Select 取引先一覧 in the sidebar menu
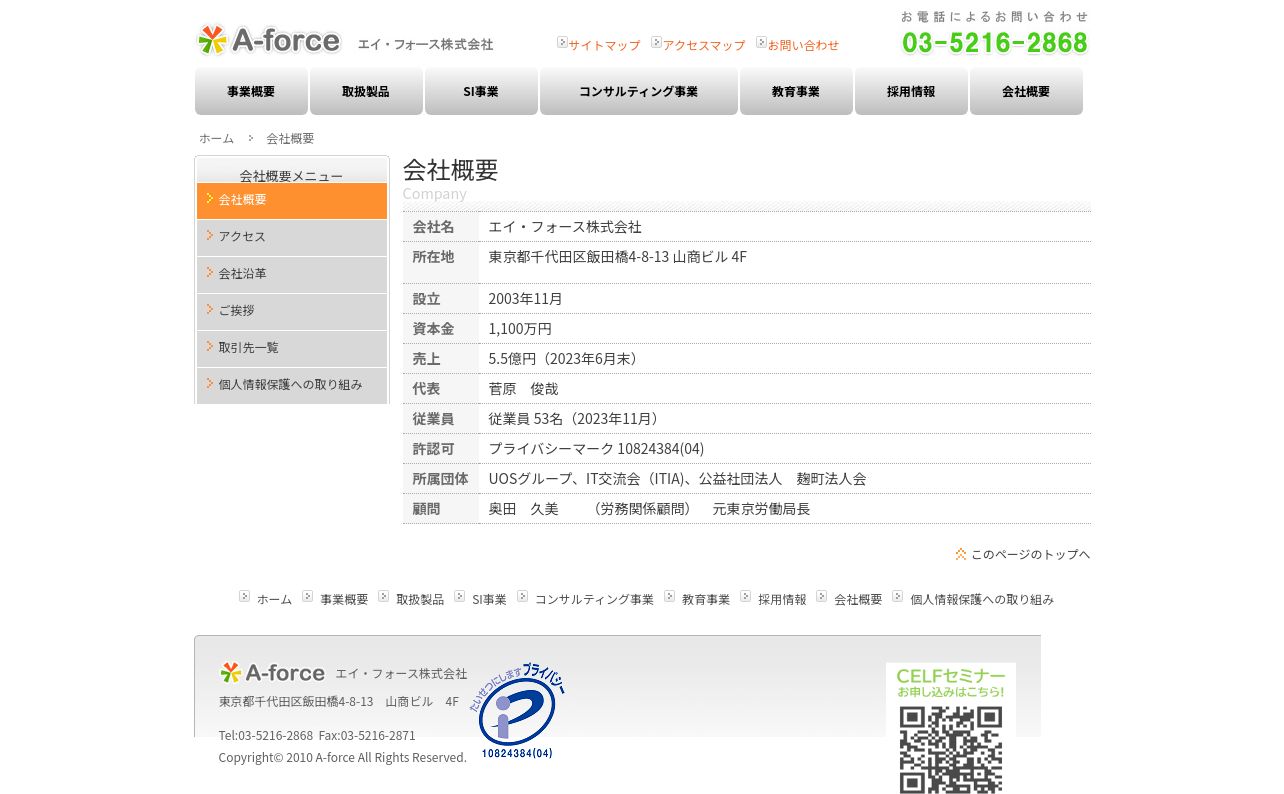This screenshot has height=794, width=1284. tap(292, 348)
